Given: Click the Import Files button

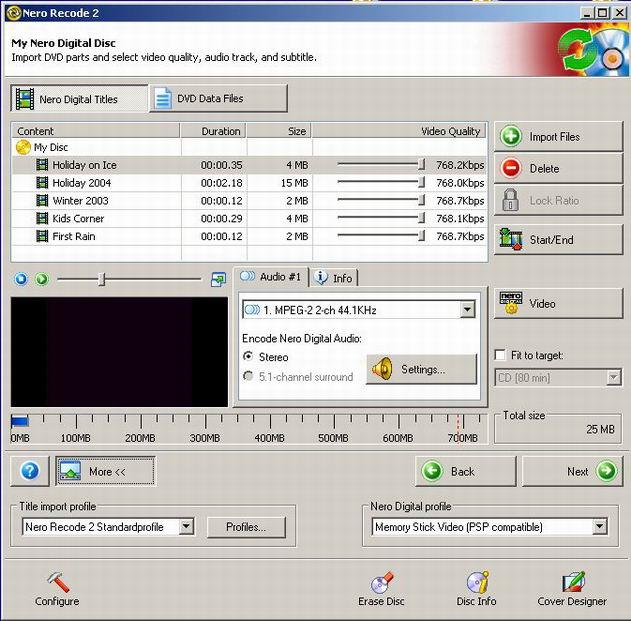Looking at the screenshot, I should tap(557, 137).
